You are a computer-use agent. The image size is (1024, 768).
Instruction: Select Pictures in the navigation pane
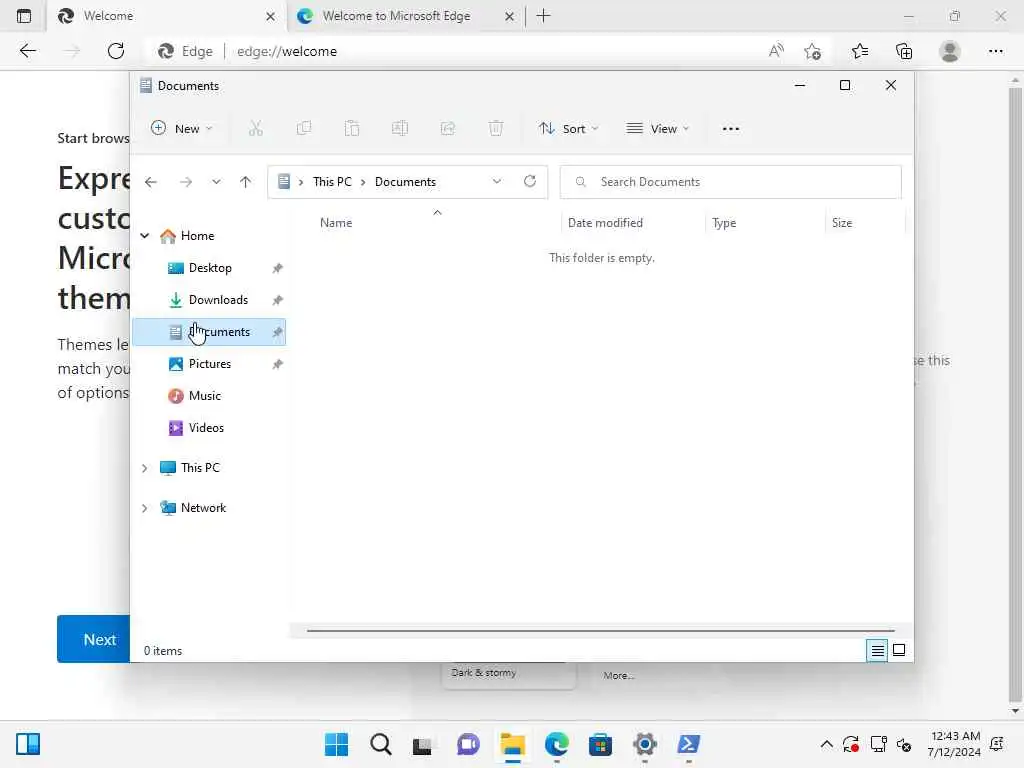(x=210, y=364)
